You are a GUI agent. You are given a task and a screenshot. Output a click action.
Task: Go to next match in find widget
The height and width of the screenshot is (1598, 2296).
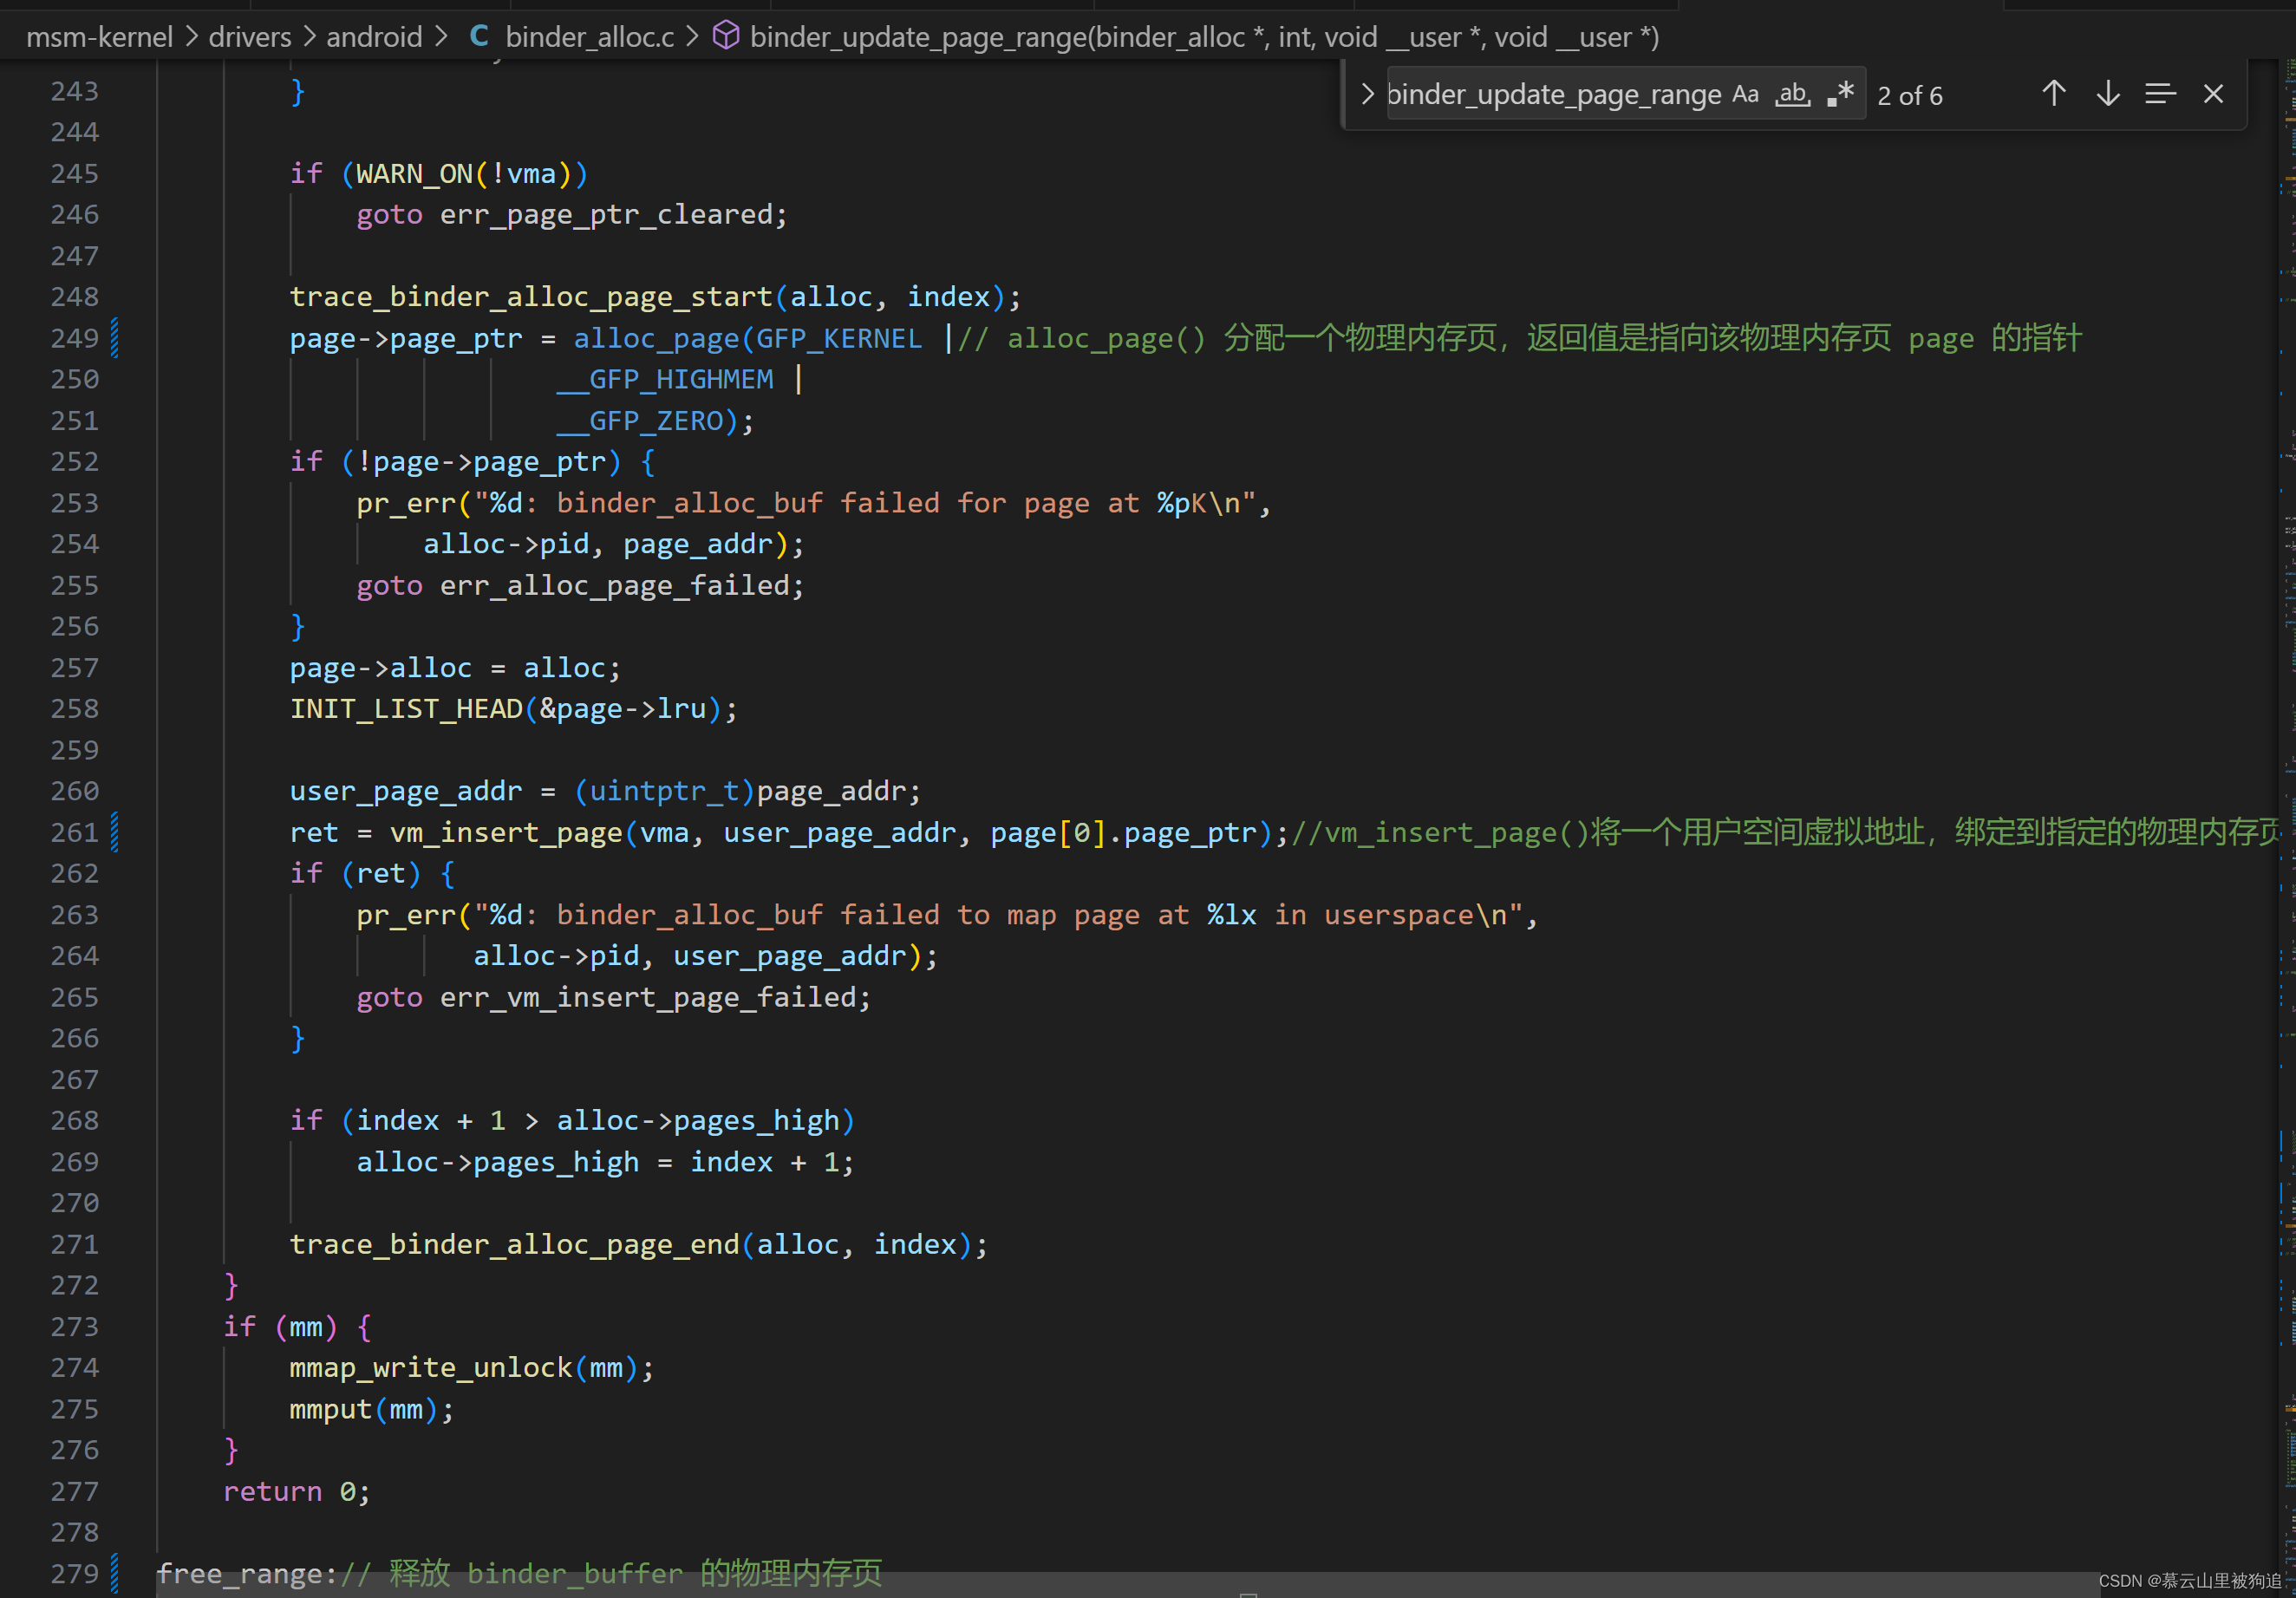[2107, 94]
